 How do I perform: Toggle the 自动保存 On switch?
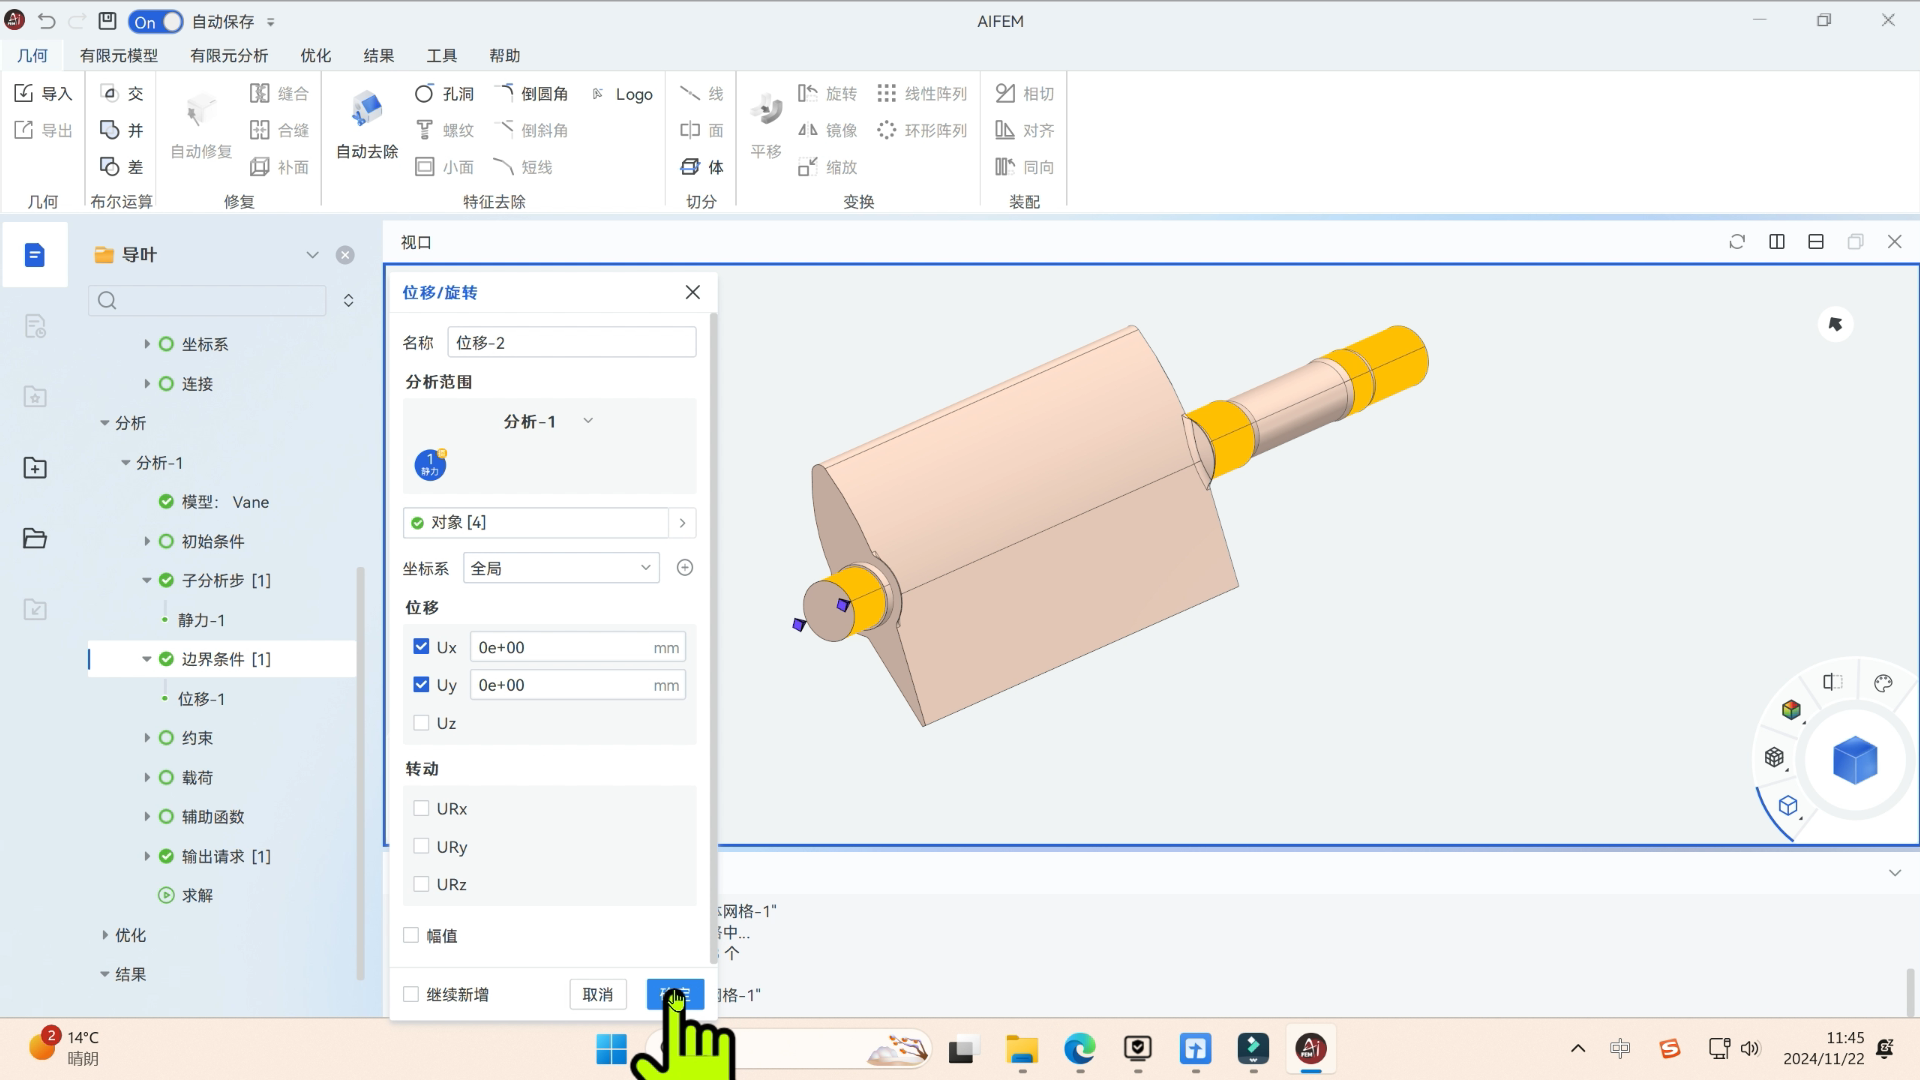click(156, 21)
